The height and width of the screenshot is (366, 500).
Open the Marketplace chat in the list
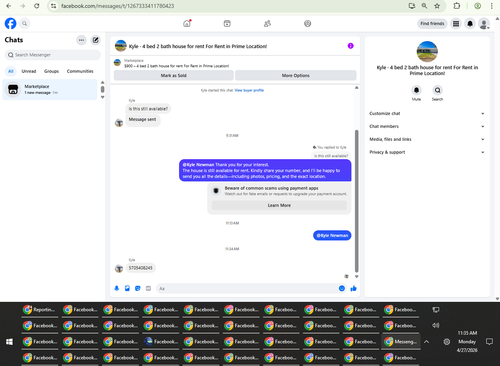point(50,89)
